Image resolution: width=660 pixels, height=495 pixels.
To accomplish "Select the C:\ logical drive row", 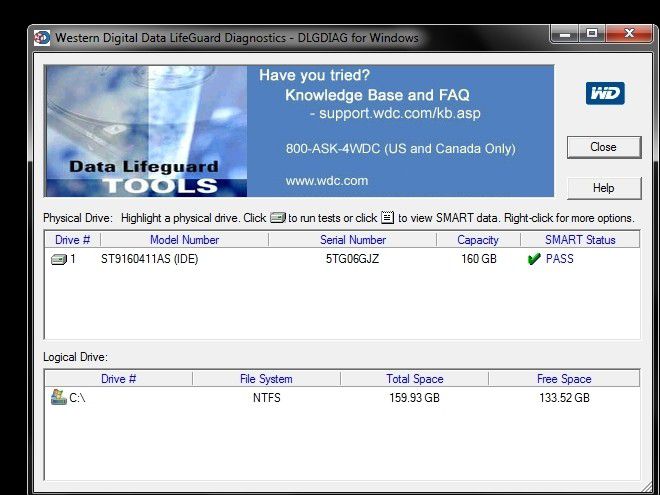I will coord(342,397).
